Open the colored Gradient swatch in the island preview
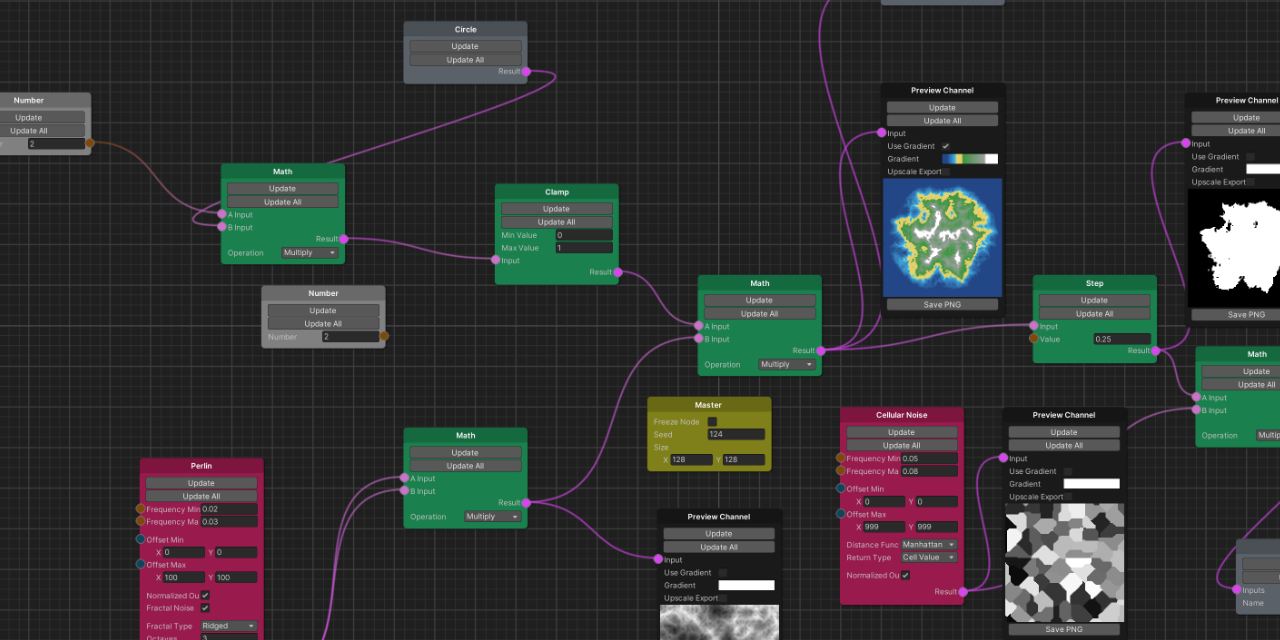Viewport: 1280px width, 640px height. click(969, 159)
